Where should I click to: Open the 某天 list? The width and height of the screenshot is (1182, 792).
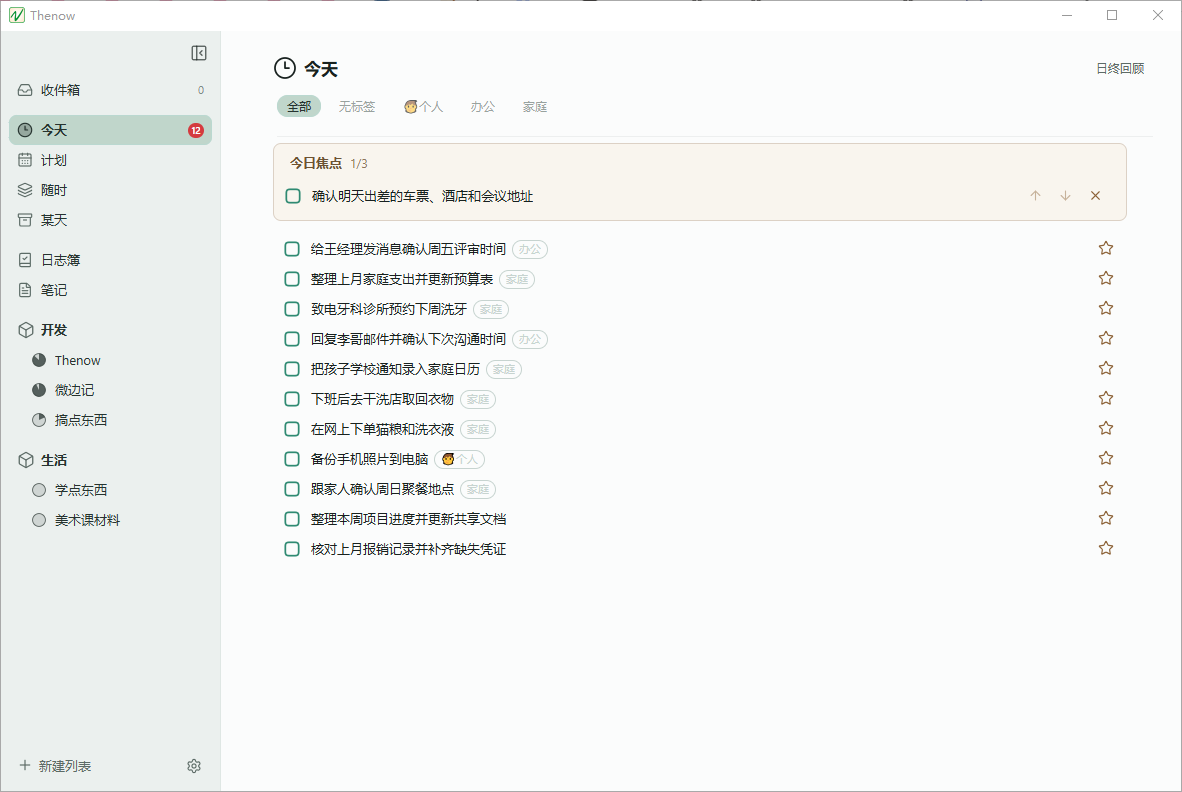click(x=110, y=220)
